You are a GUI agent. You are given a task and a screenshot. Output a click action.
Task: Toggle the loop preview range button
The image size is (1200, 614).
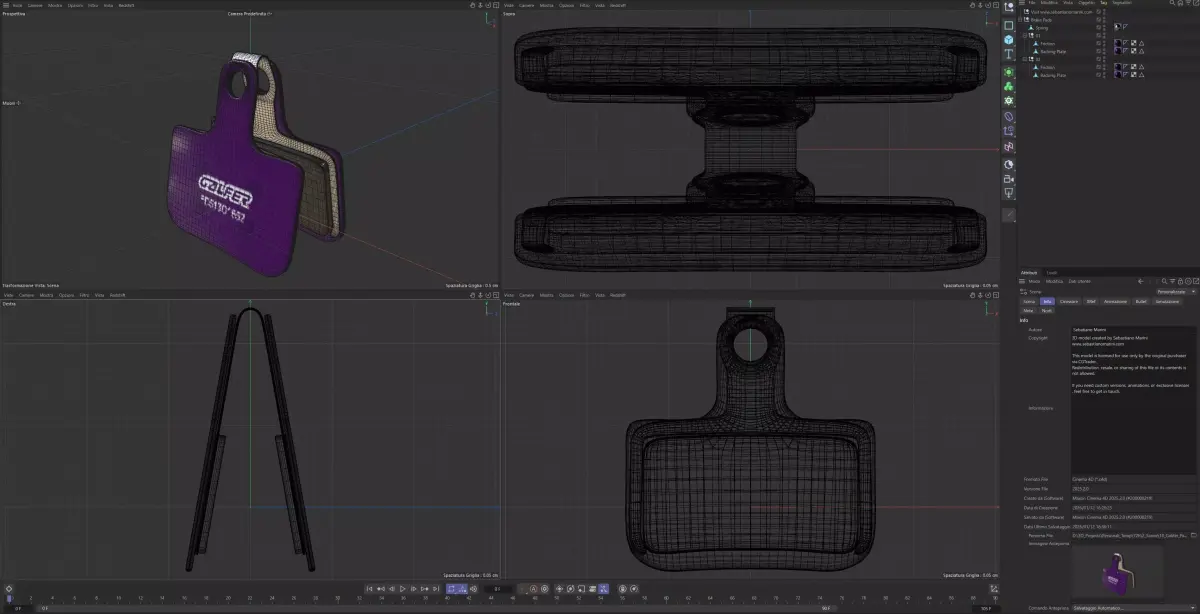(451, 589)
